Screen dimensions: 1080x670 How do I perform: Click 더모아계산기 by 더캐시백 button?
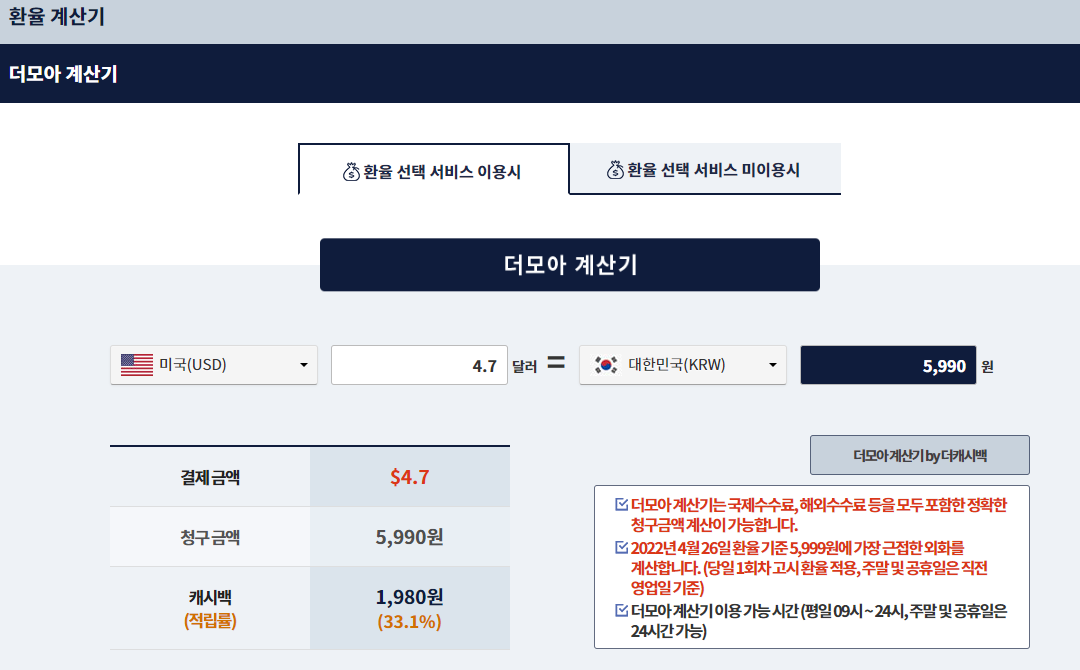[x=920, y=455]
